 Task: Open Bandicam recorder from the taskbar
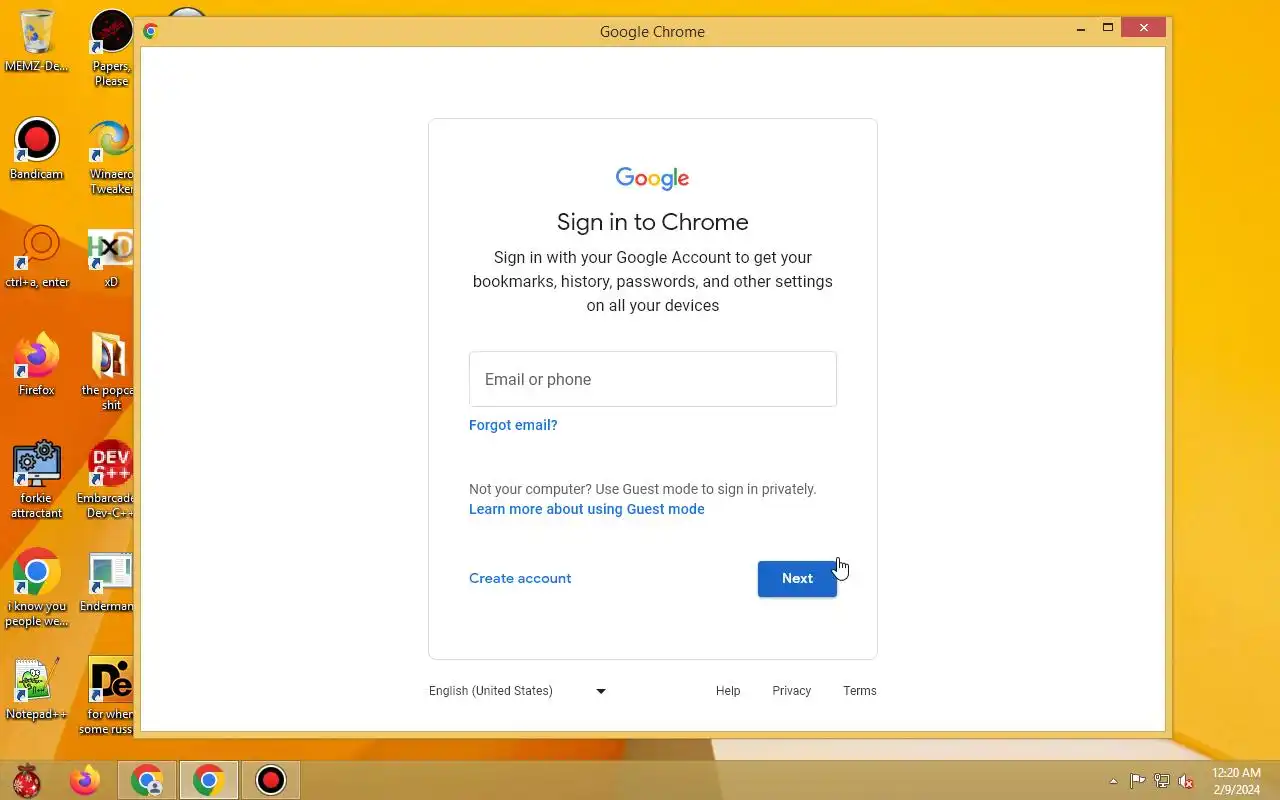[x=271, y=780]
